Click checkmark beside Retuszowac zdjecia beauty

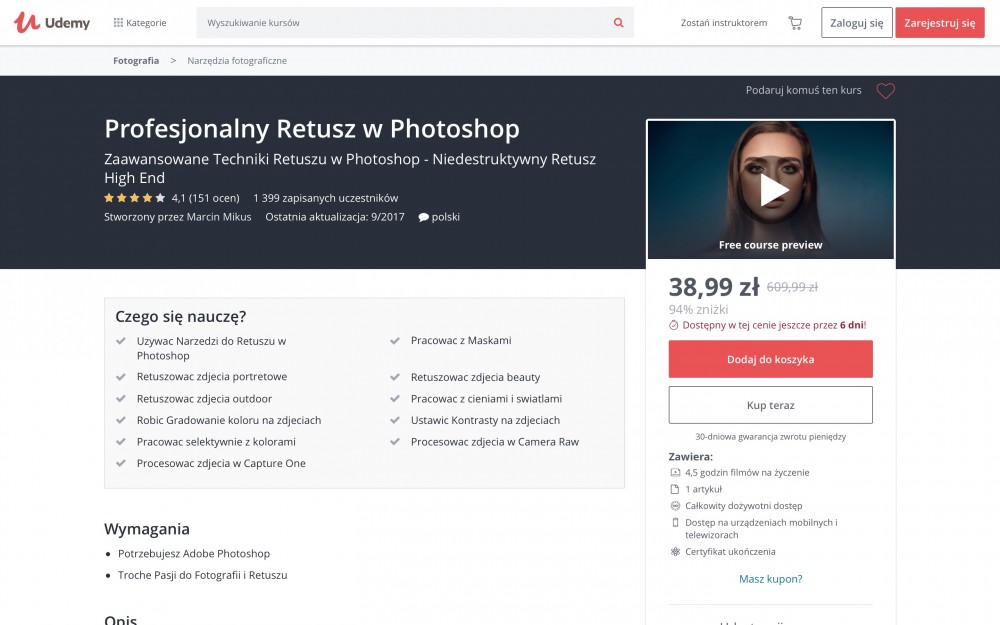tap(395, 378)
